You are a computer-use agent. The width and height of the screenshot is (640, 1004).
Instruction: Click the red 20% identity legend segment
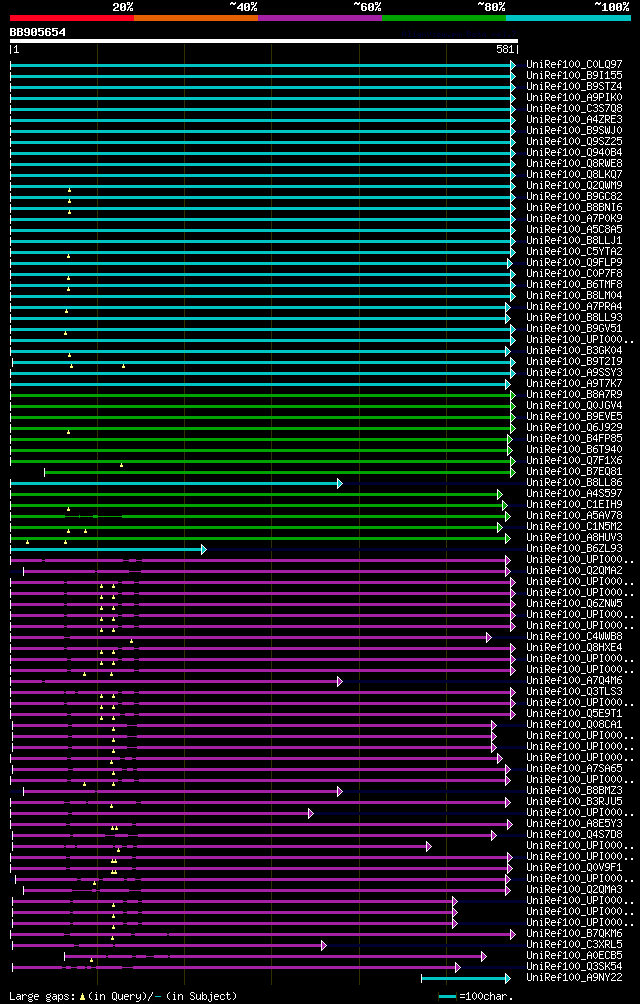pyautogui.click(x=72, y=18)
